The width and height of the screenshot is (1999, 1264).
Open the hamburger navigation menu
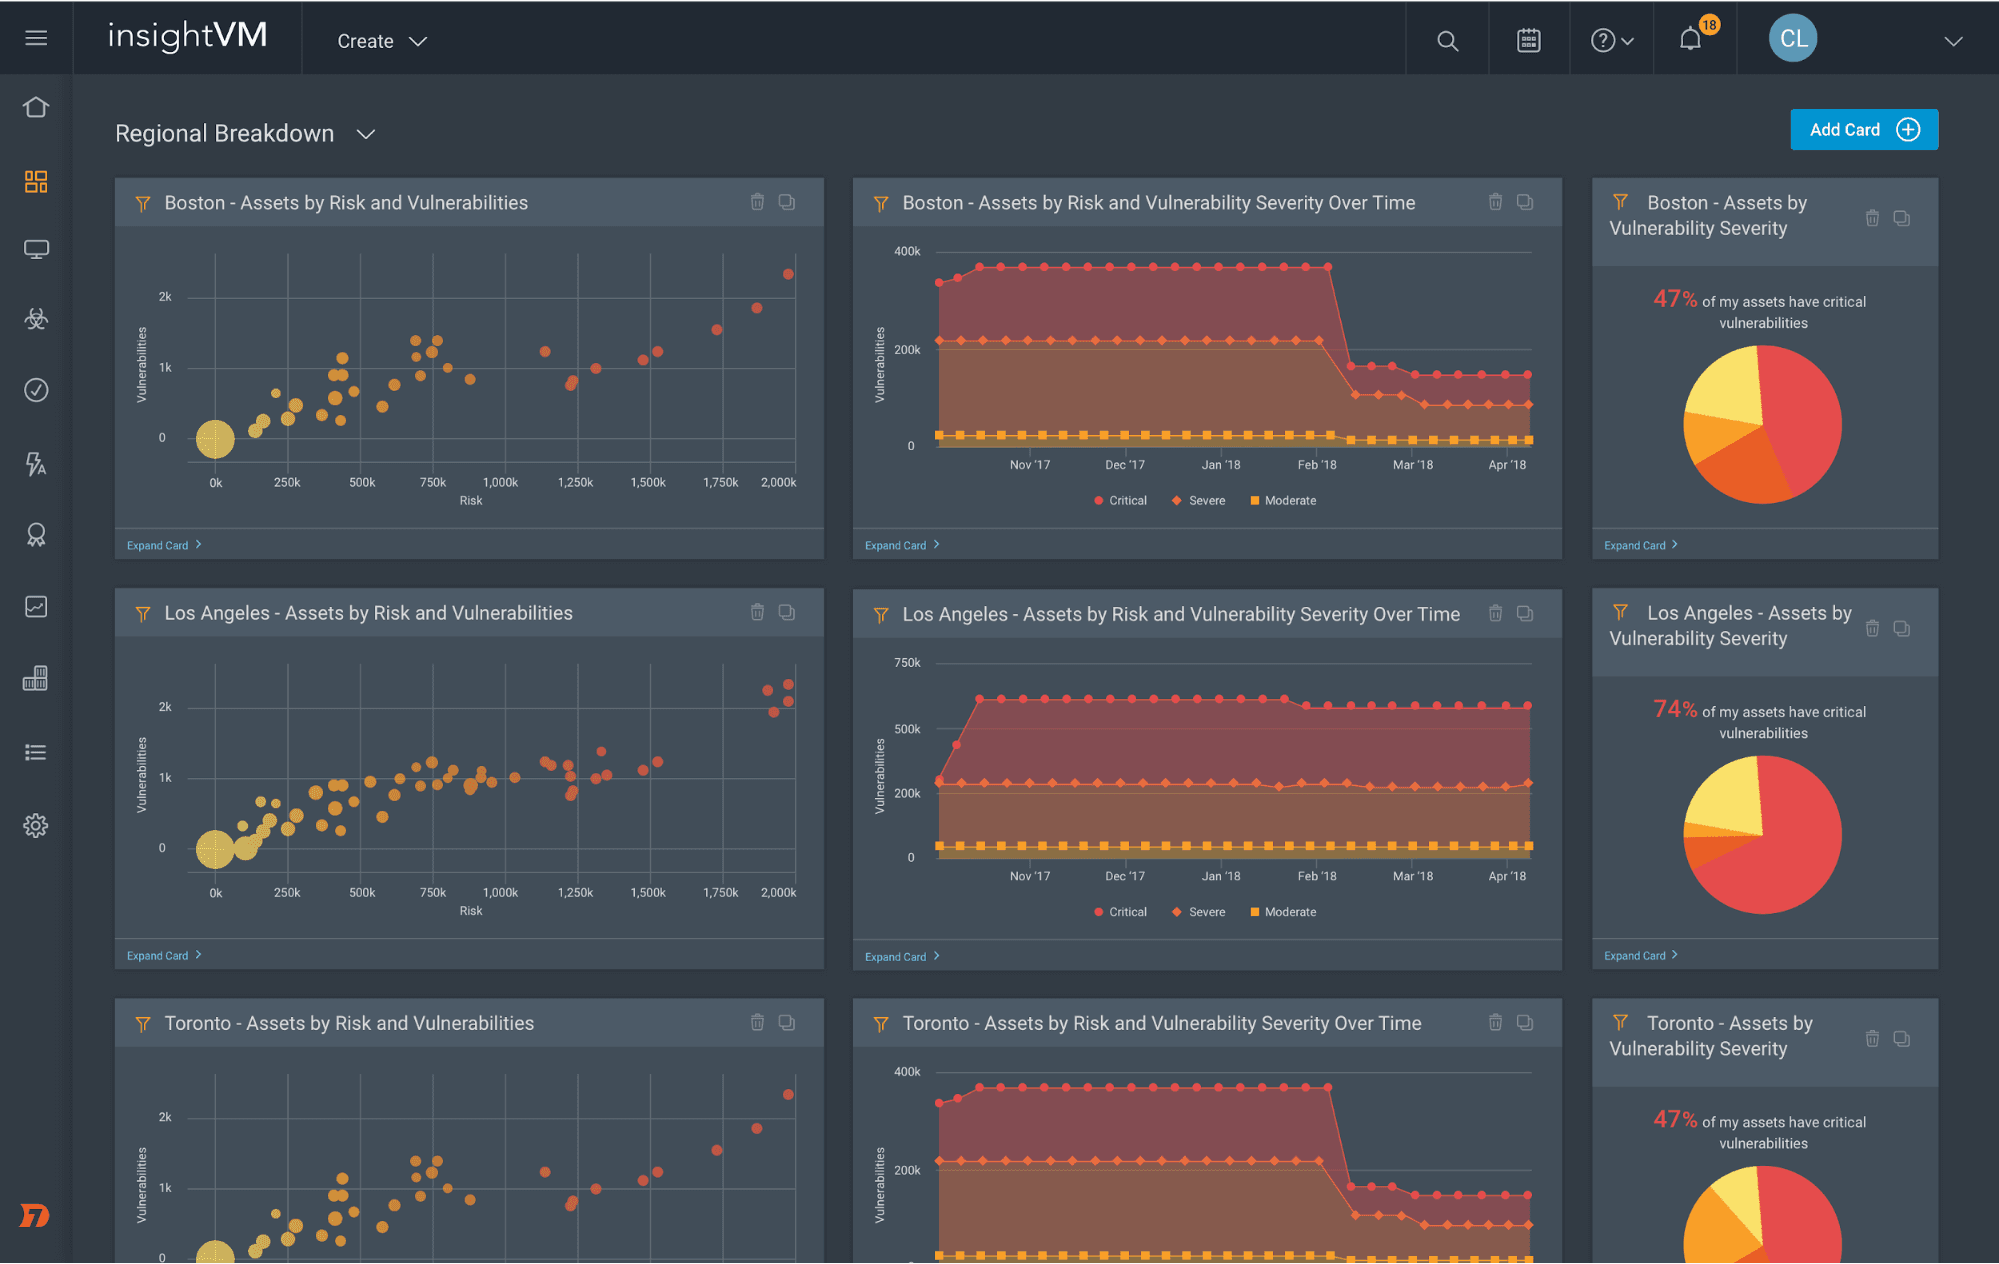(x=36, y=37)
